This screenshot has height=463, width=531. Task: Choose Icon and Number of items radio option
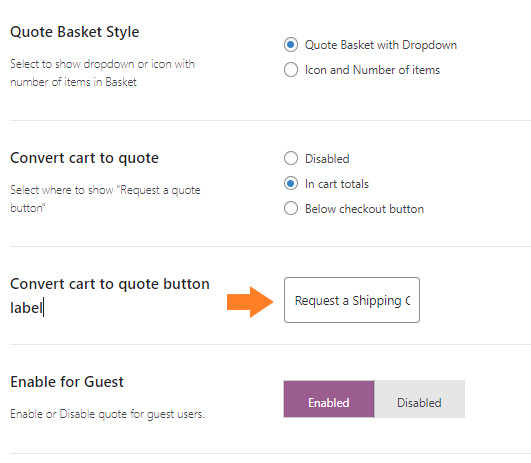pos(291,70)
